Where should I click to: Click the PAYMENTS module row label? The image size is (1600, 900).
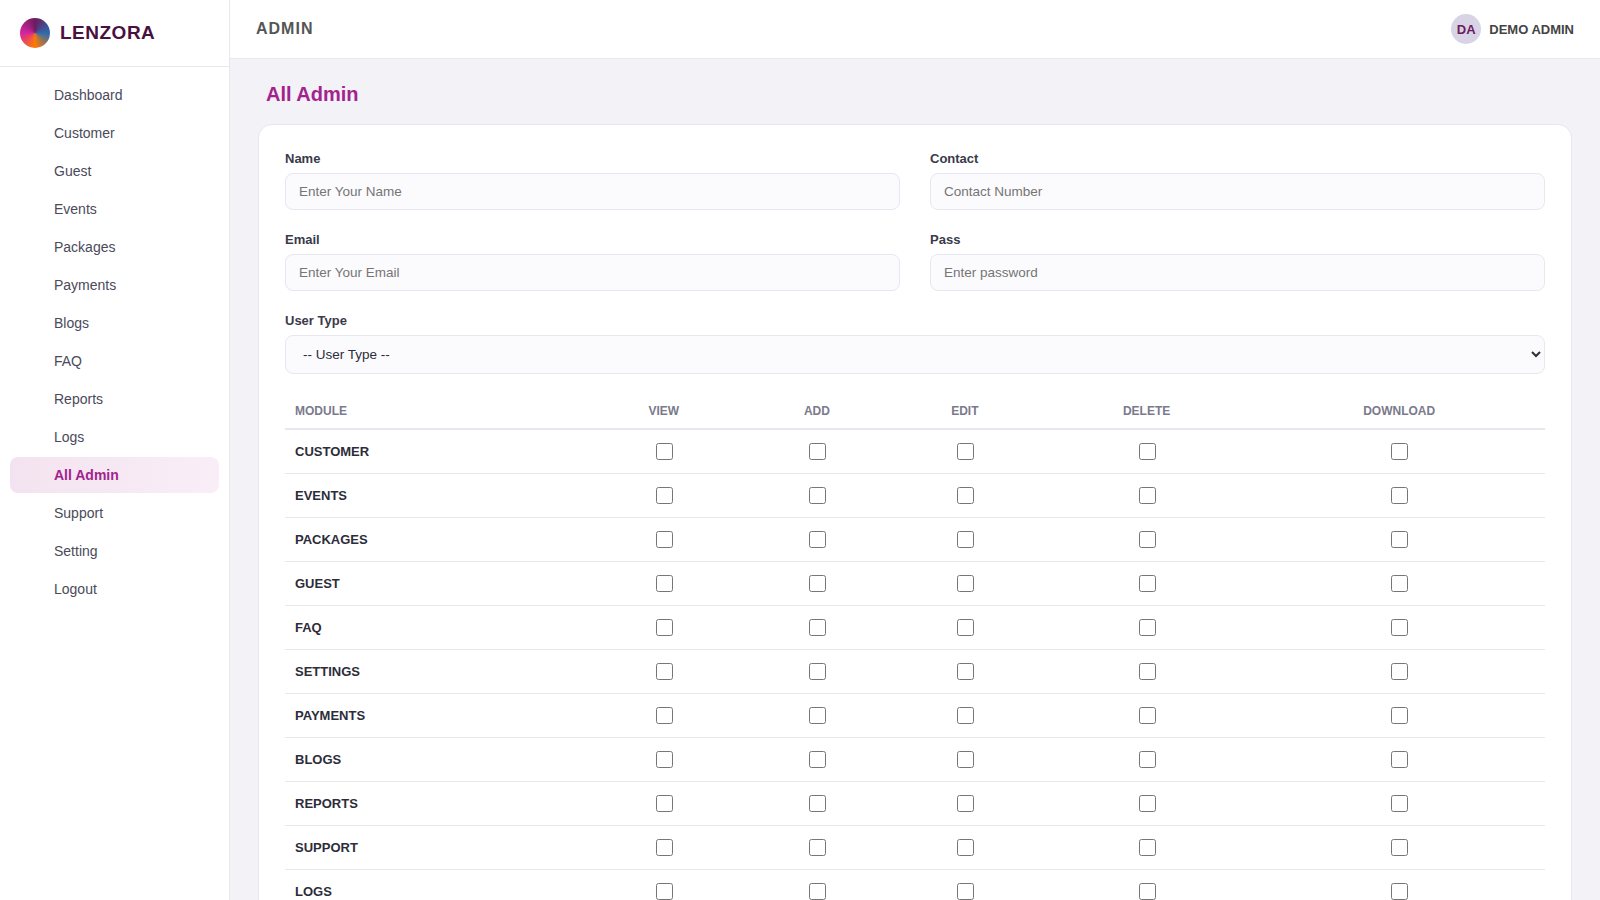pos(330,716)
